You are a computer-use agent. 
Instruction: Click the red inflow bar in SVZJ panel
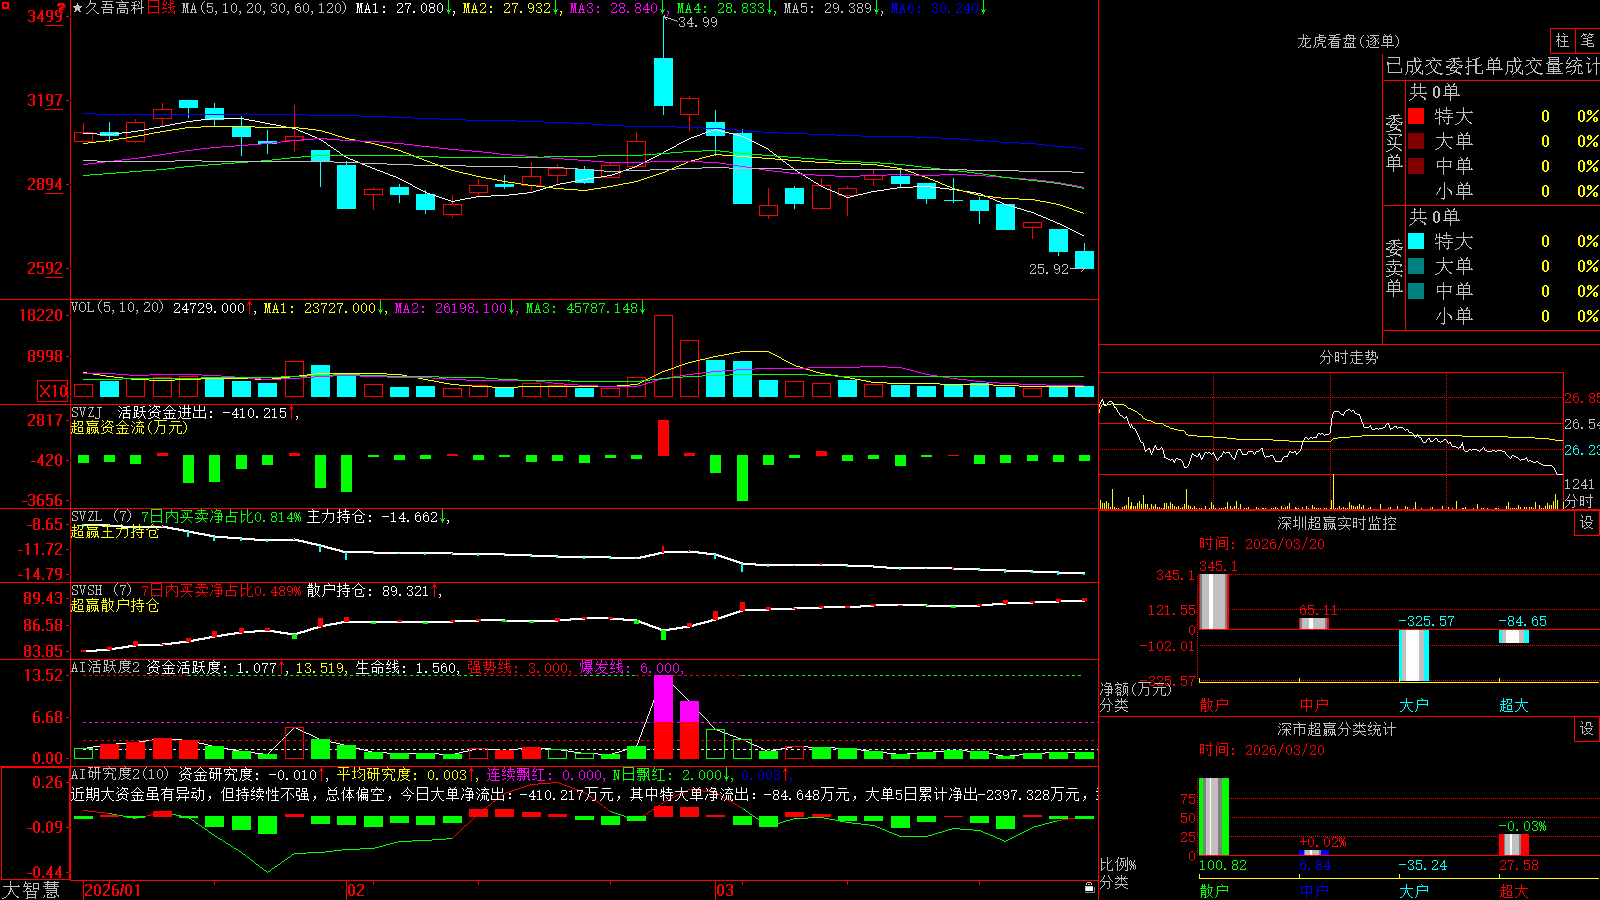pos(663,438)
